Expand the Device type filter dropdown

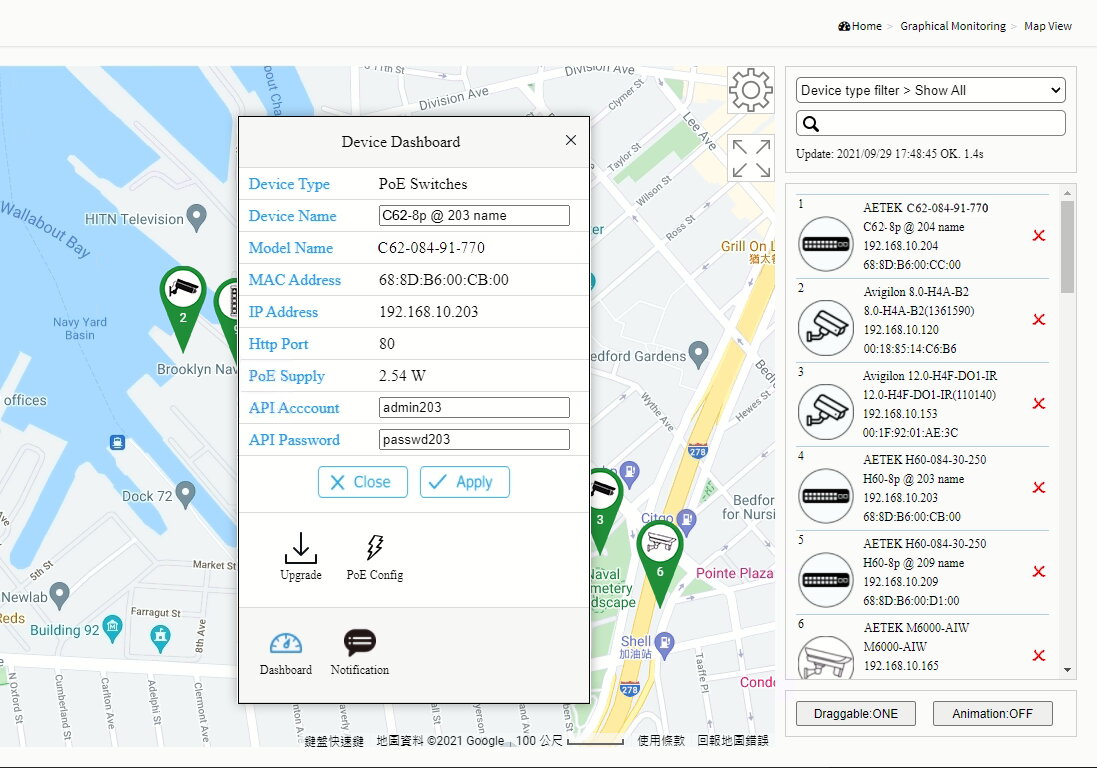pyautogui.click(x=930, y=90)
